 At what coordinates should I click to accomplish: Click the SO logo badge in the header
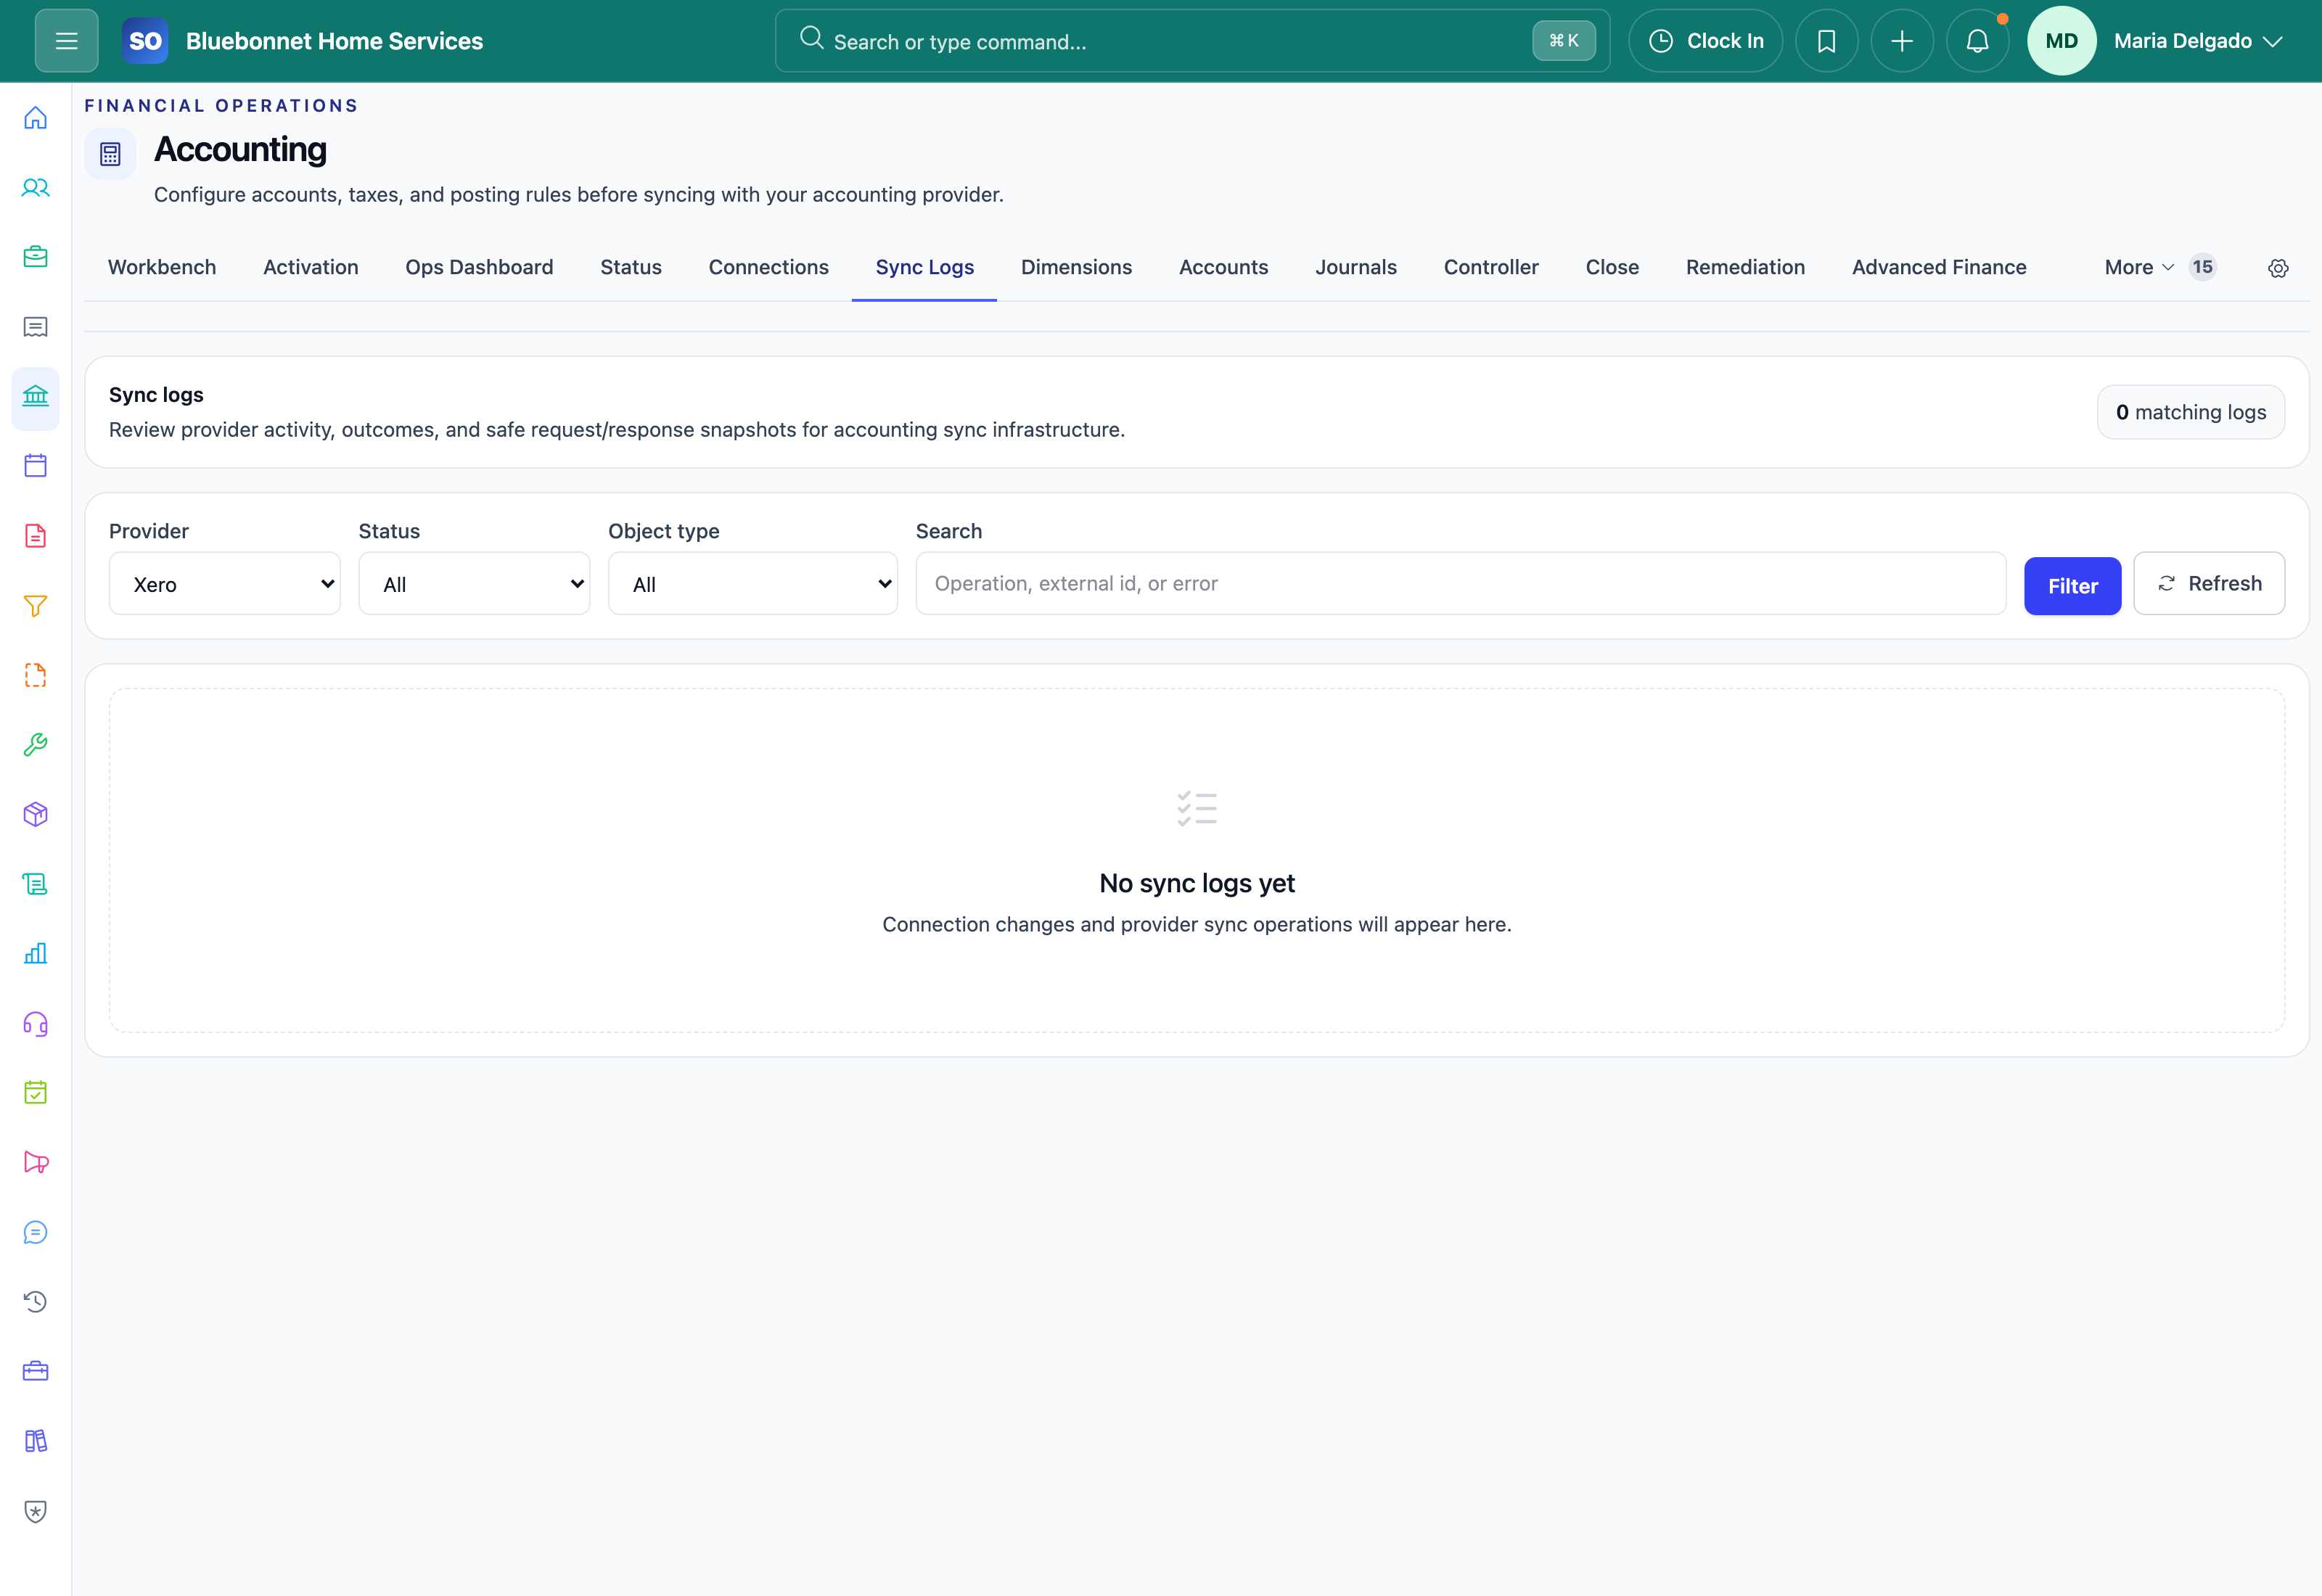pyautogui.click(x=145, y=41)
